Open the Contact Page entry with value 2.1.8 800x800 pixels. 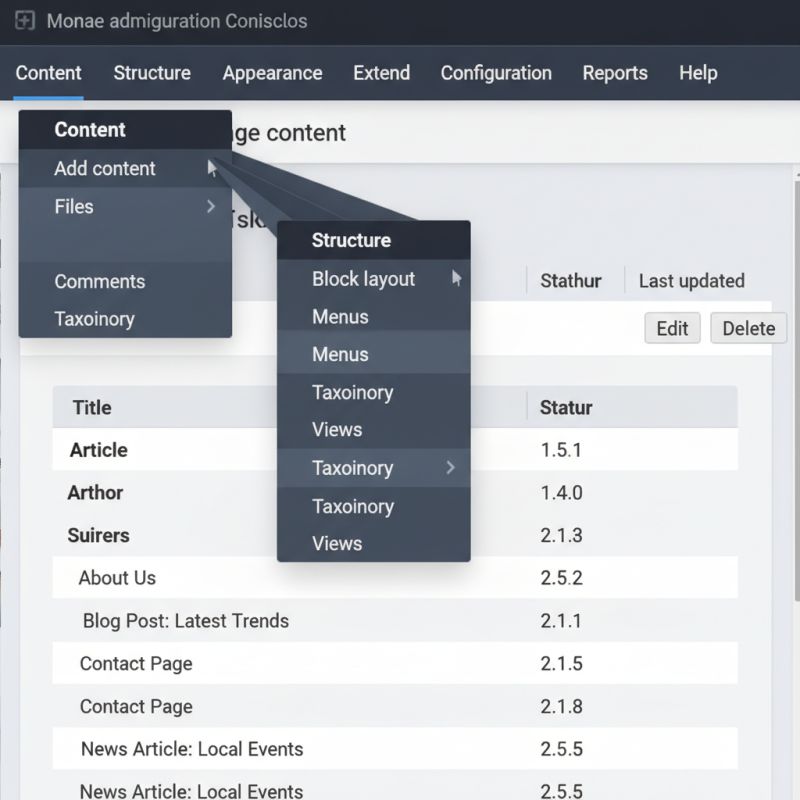pos(136,707)
